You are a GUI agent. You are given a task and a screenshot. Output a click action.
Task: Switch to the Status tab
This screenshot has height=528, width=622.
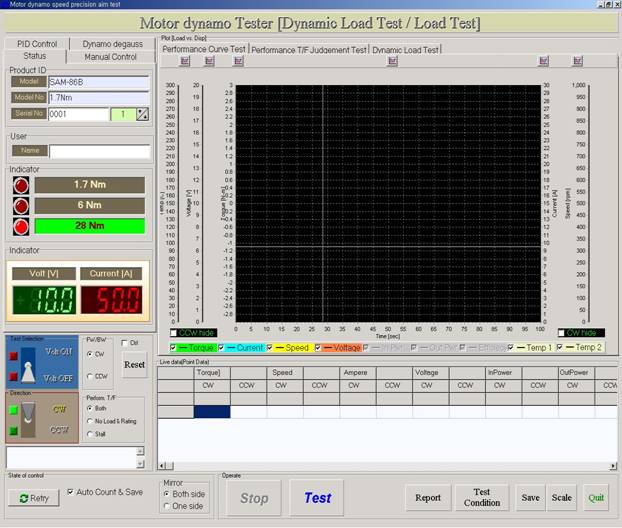pos(35,56)
